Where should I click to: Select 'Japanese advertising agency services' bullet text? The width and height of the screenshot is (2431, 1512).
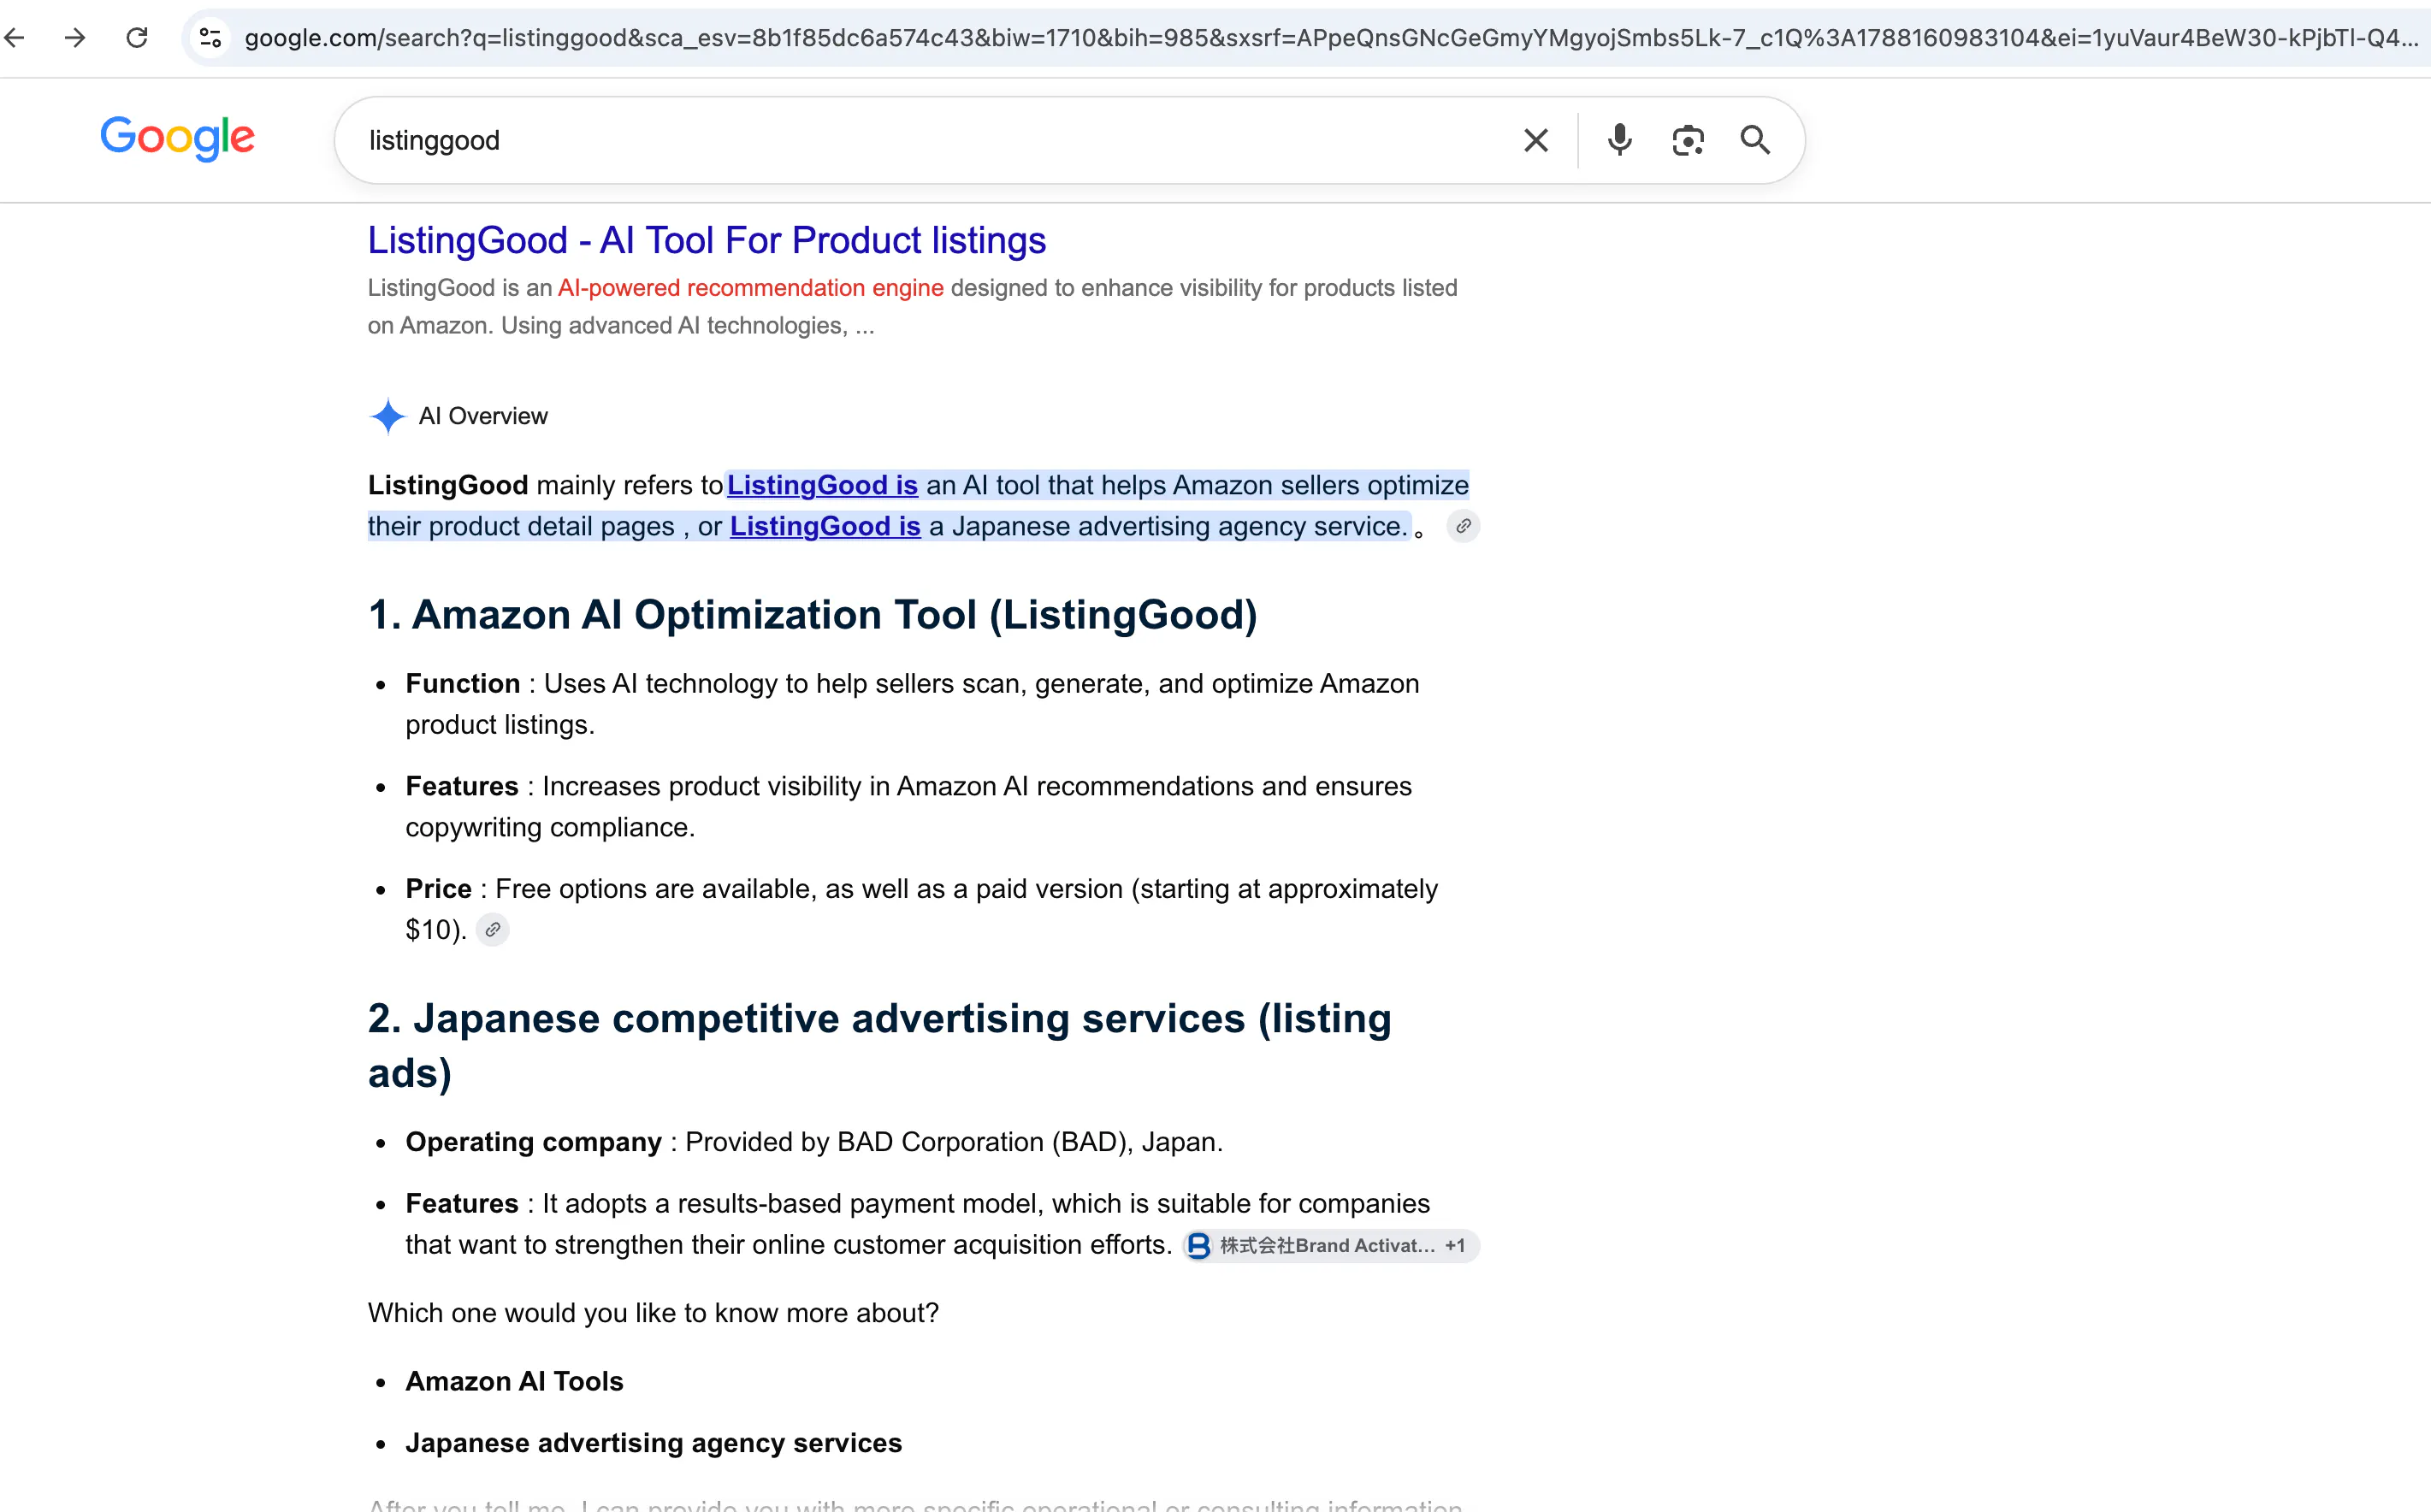tap(654, 1443)
